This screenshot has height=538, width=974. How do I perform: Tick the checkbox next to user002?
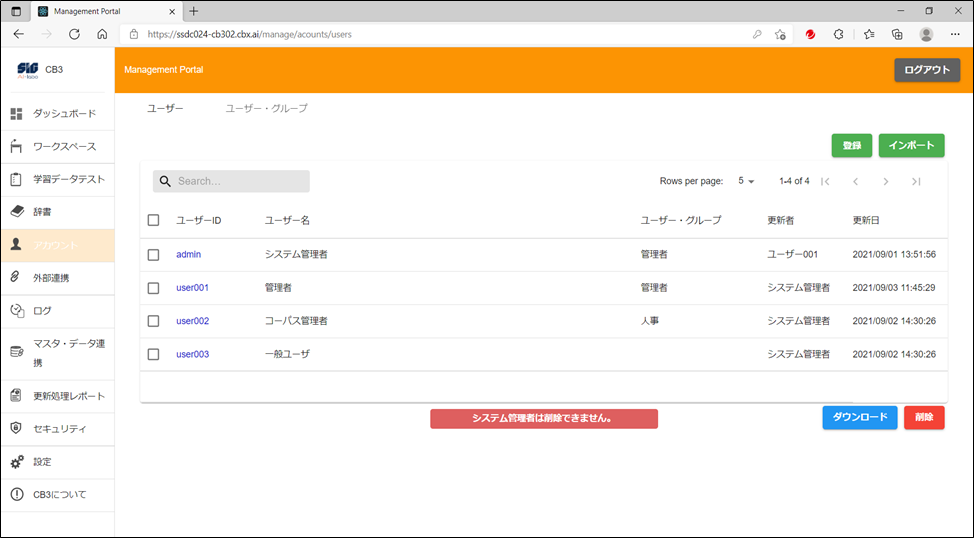click(x=153, y=321)
